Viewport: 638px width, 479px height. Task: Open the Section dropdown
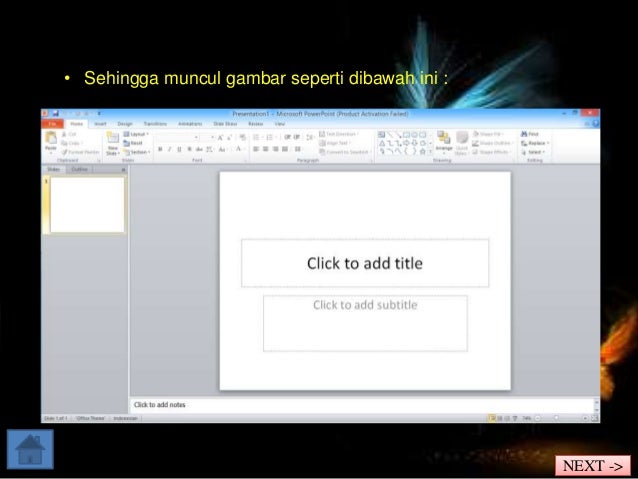click(x=137, y=152)
